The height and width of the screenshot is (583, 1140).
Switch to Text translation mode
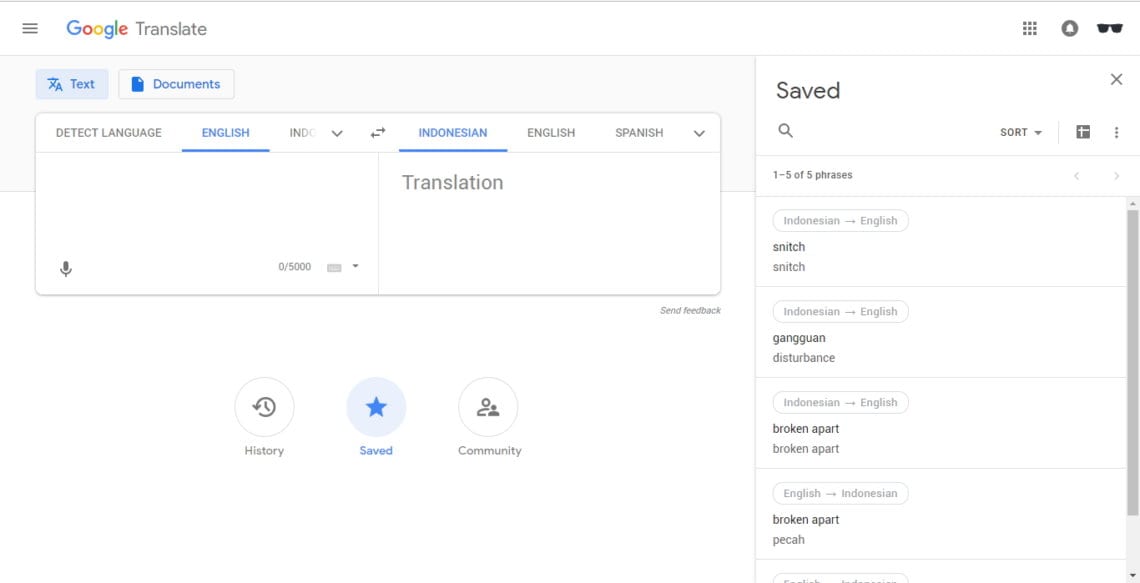pyautogui.click(x=71, y=84)
